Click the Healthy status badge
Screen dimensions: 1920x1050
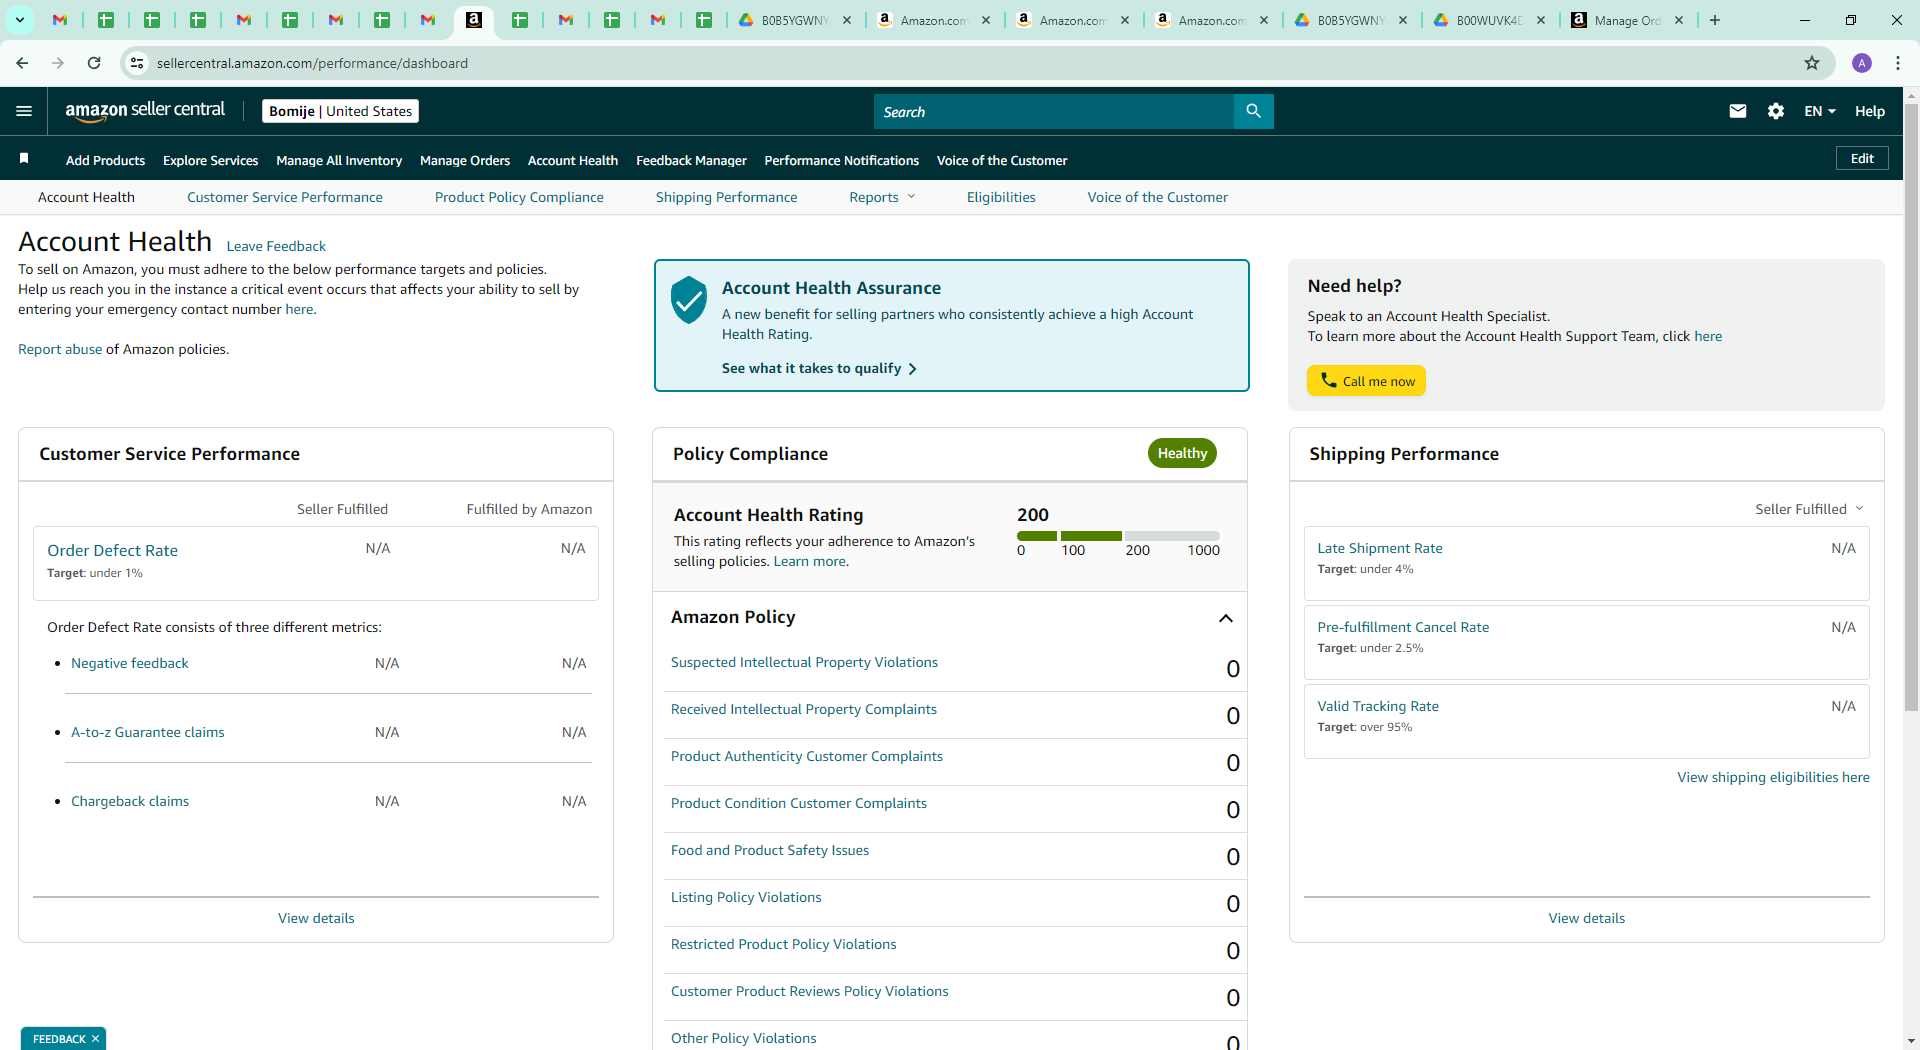[1182, 453]
